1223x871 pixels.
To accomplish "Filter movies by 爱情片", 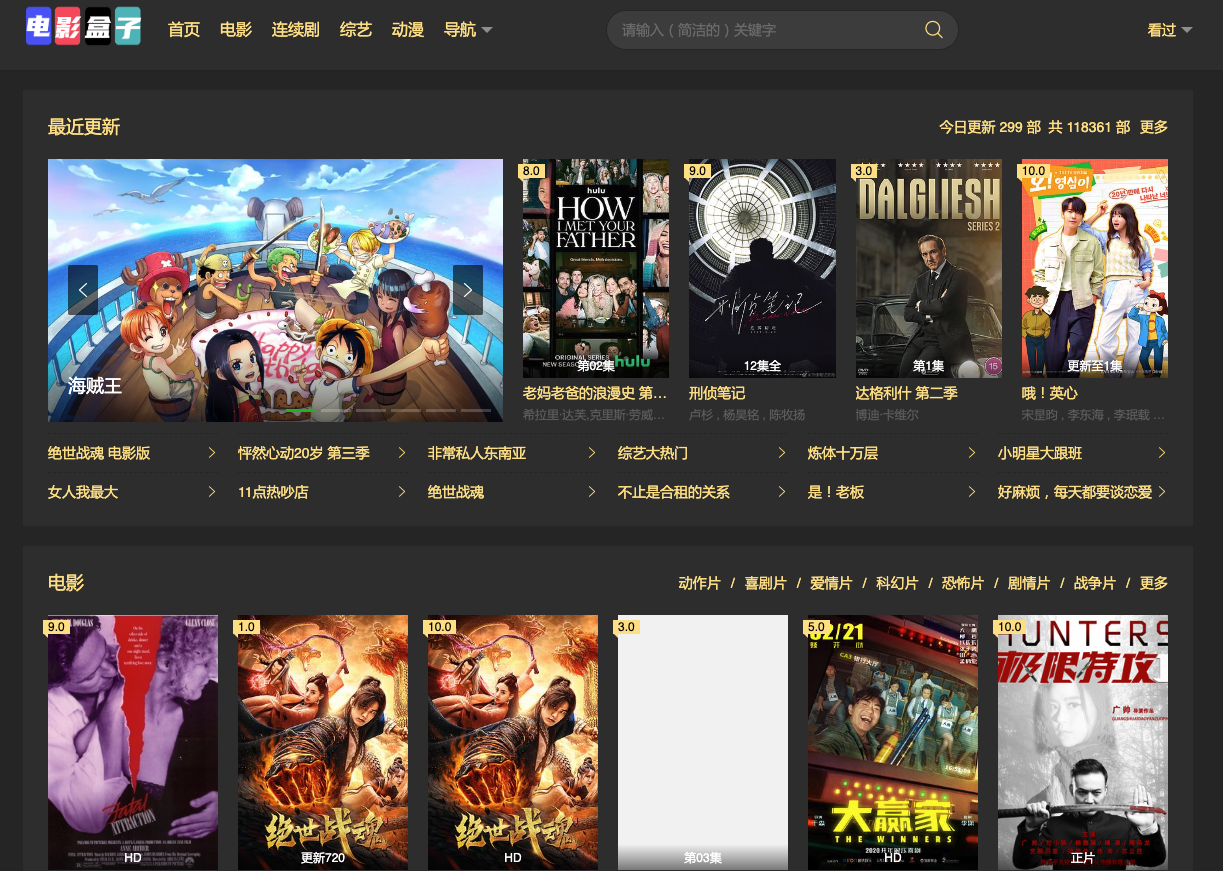I will click(x=831, y=583).
